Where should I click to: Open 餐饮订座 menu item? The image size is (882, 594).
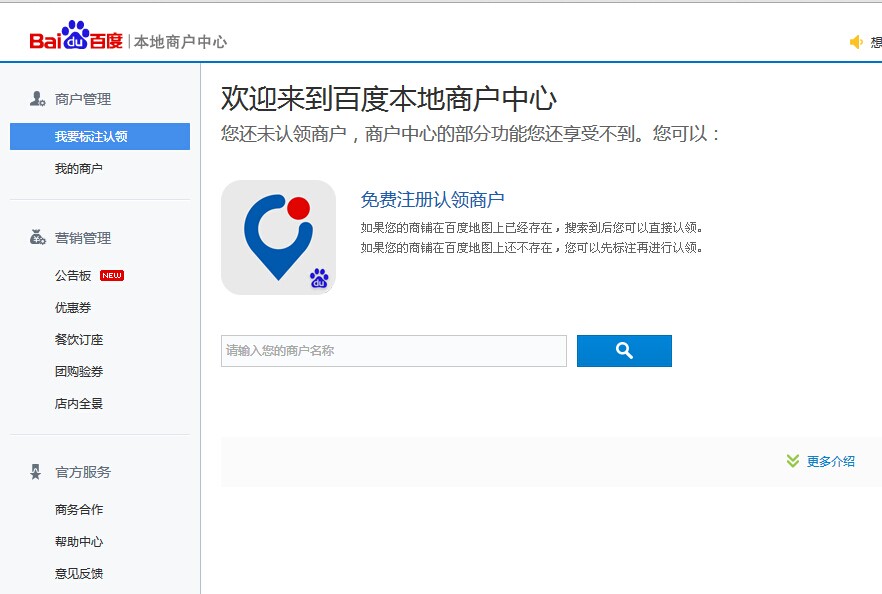79,340
